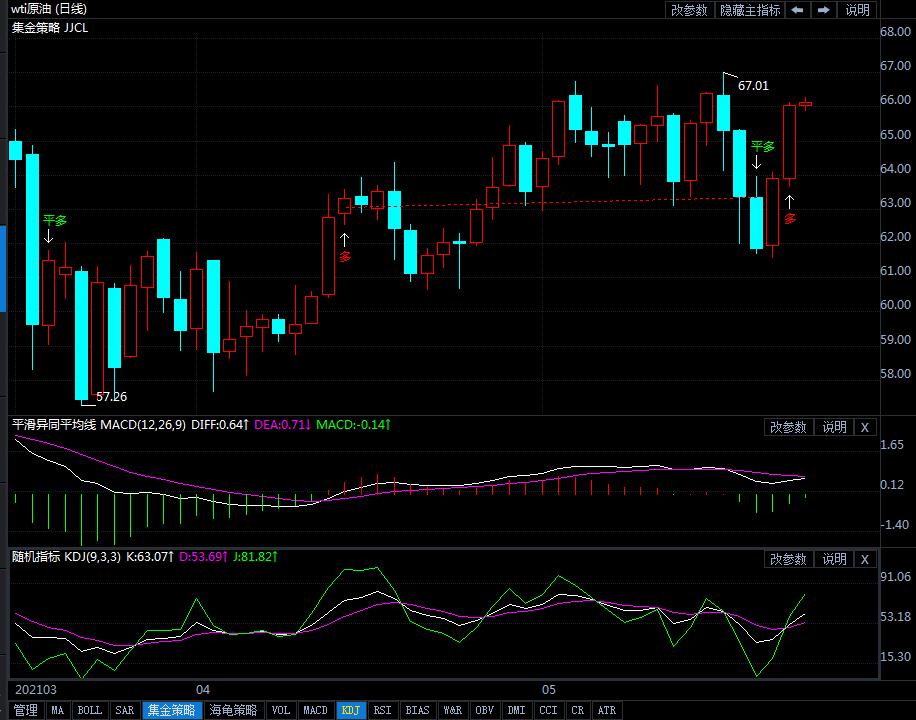The width and height of the screenshot is (916, 720).
Task: Open 说明 in the top toolbar
Action: pyautogui.click(x=858, y=10)
